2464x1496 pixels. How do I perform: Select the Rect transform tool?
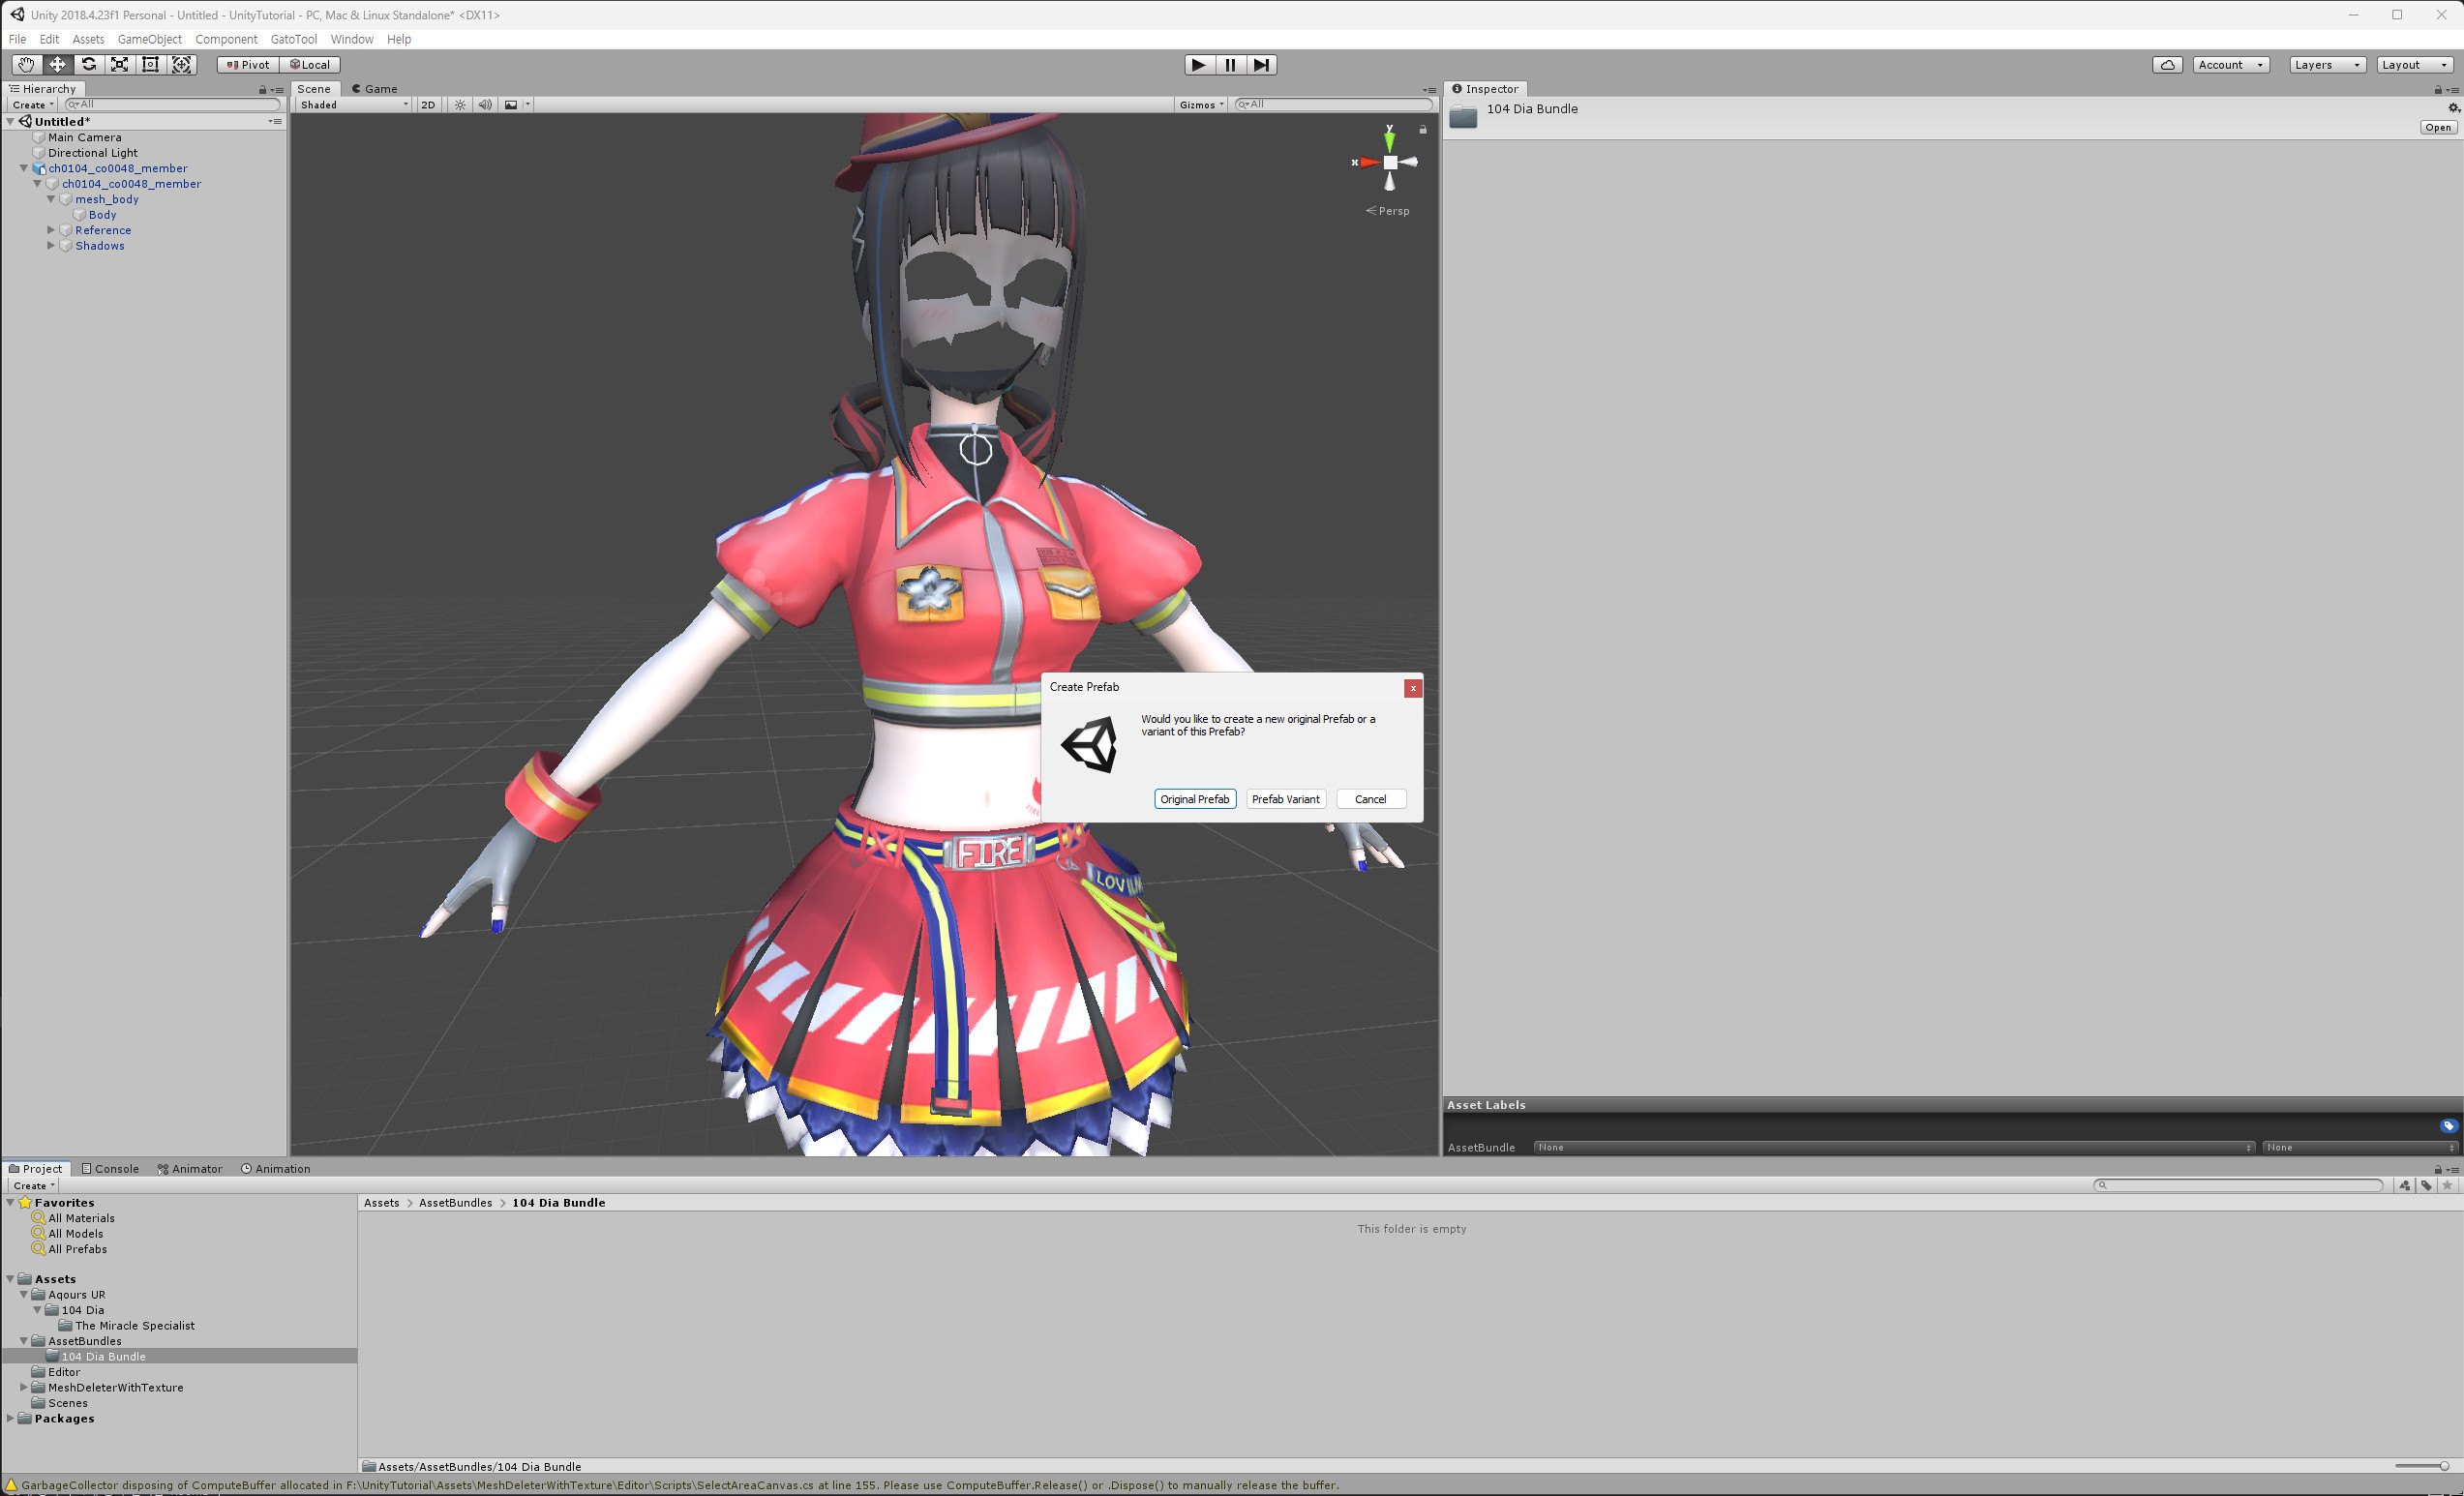tap(150, 64)
